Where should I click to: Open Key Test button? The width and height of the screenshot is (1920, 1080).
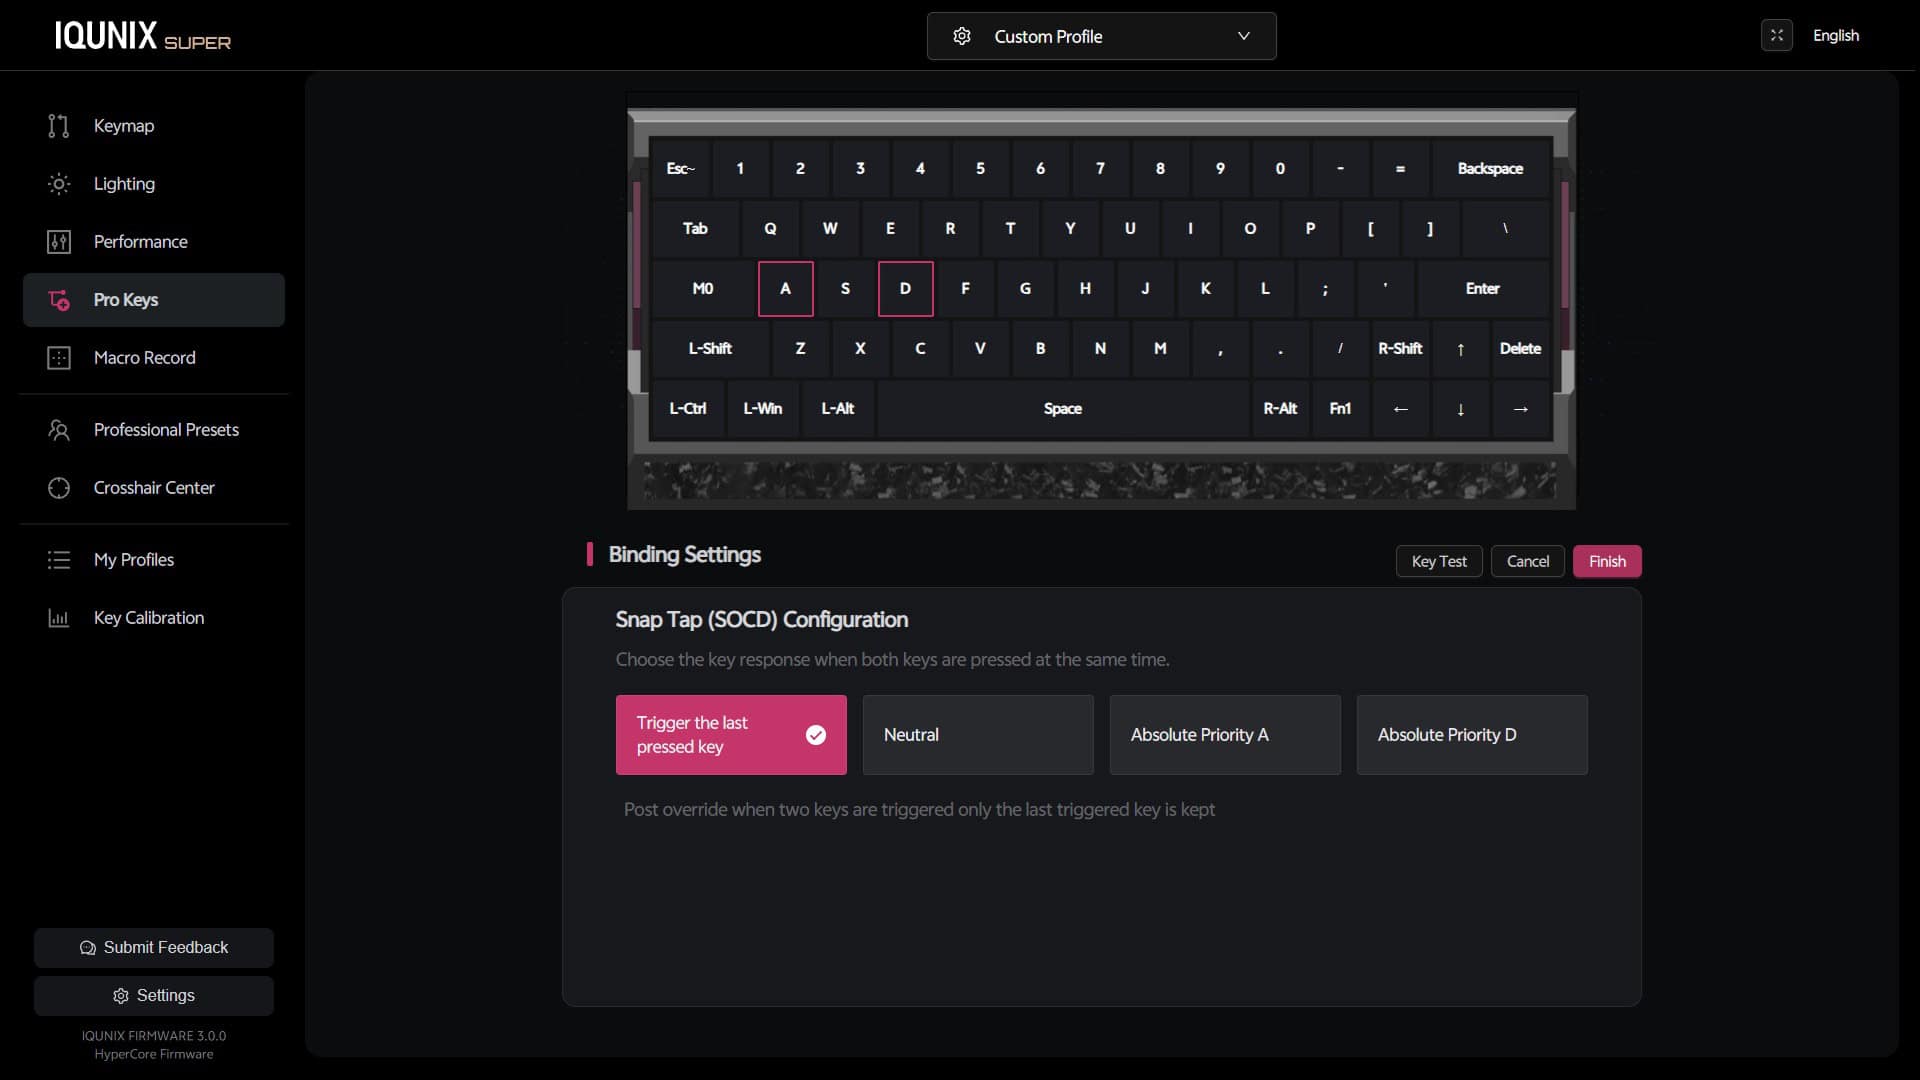(1439, 561)
